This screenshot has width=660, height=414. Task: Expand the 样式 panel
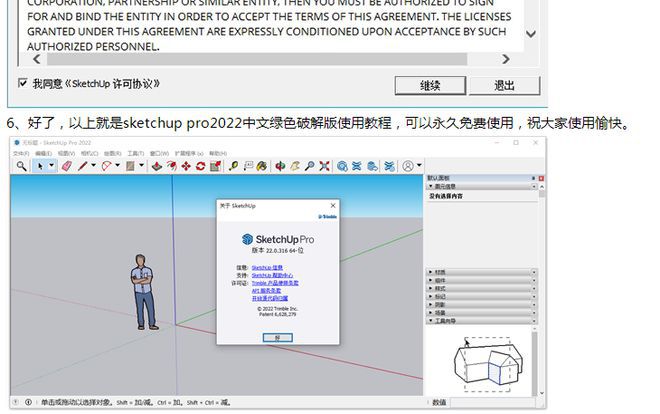(431, 288)
